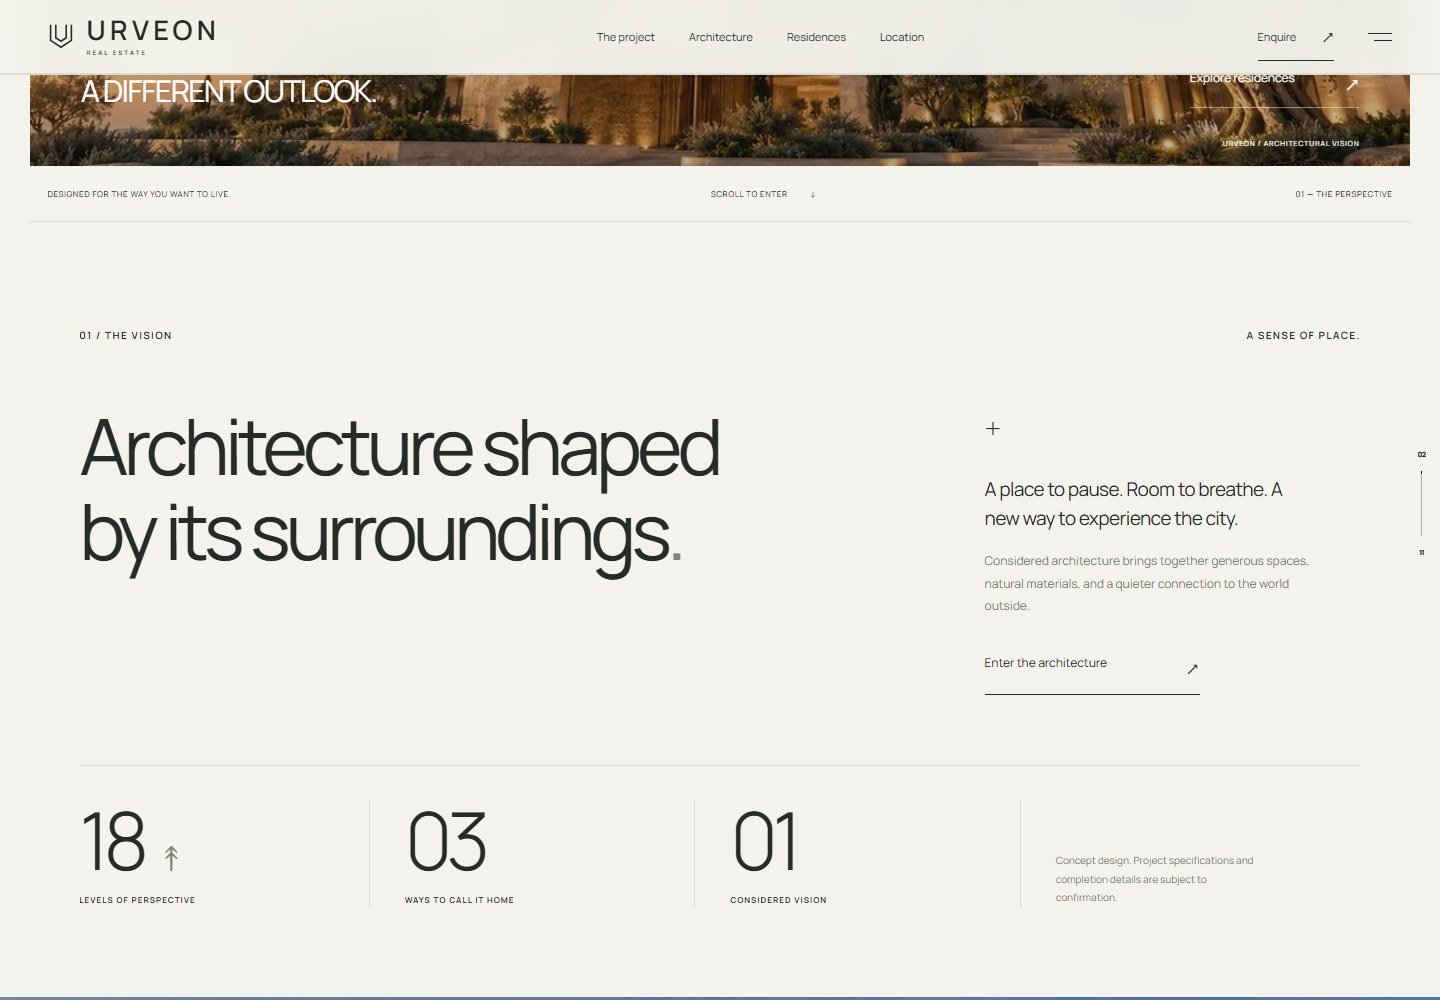
Task: Select Location in the top navigation
Action: [x=901, y=37]
